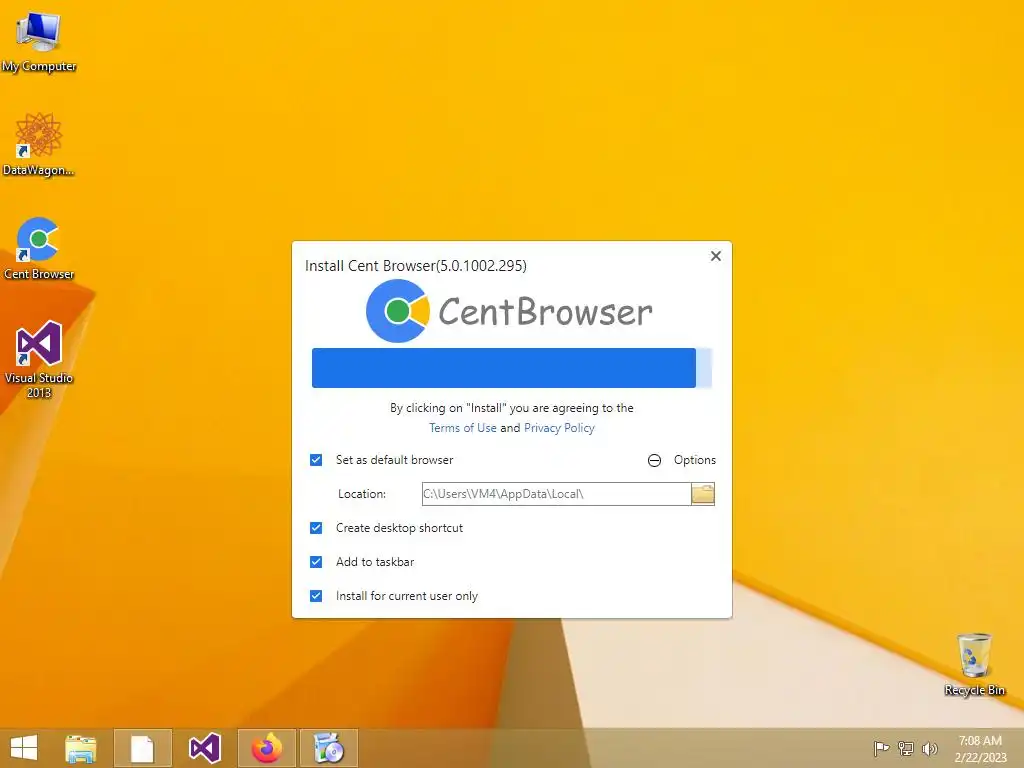
Task: Open Visual Studio from taskbar
Action: [204, 748]
